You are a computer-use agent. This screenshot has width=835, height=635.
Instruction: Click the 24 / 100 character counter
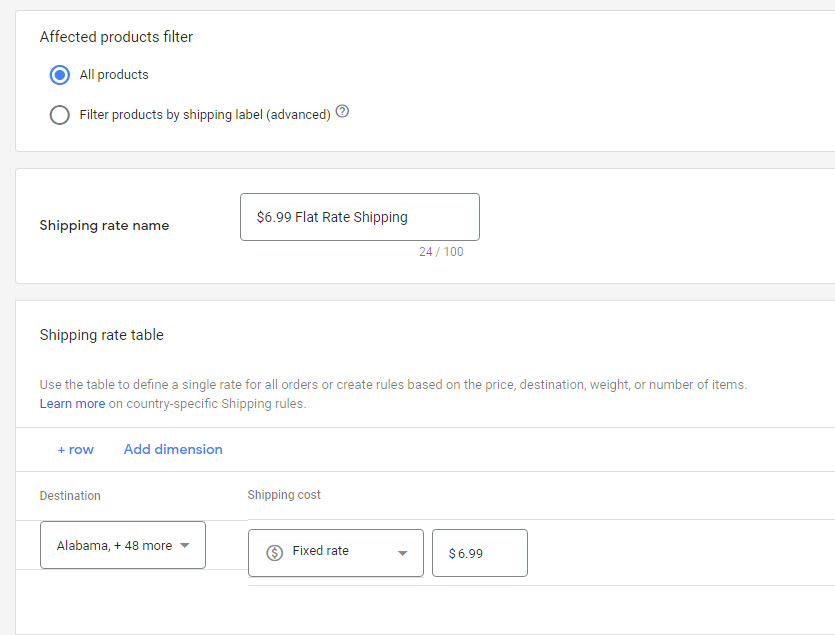441,252
